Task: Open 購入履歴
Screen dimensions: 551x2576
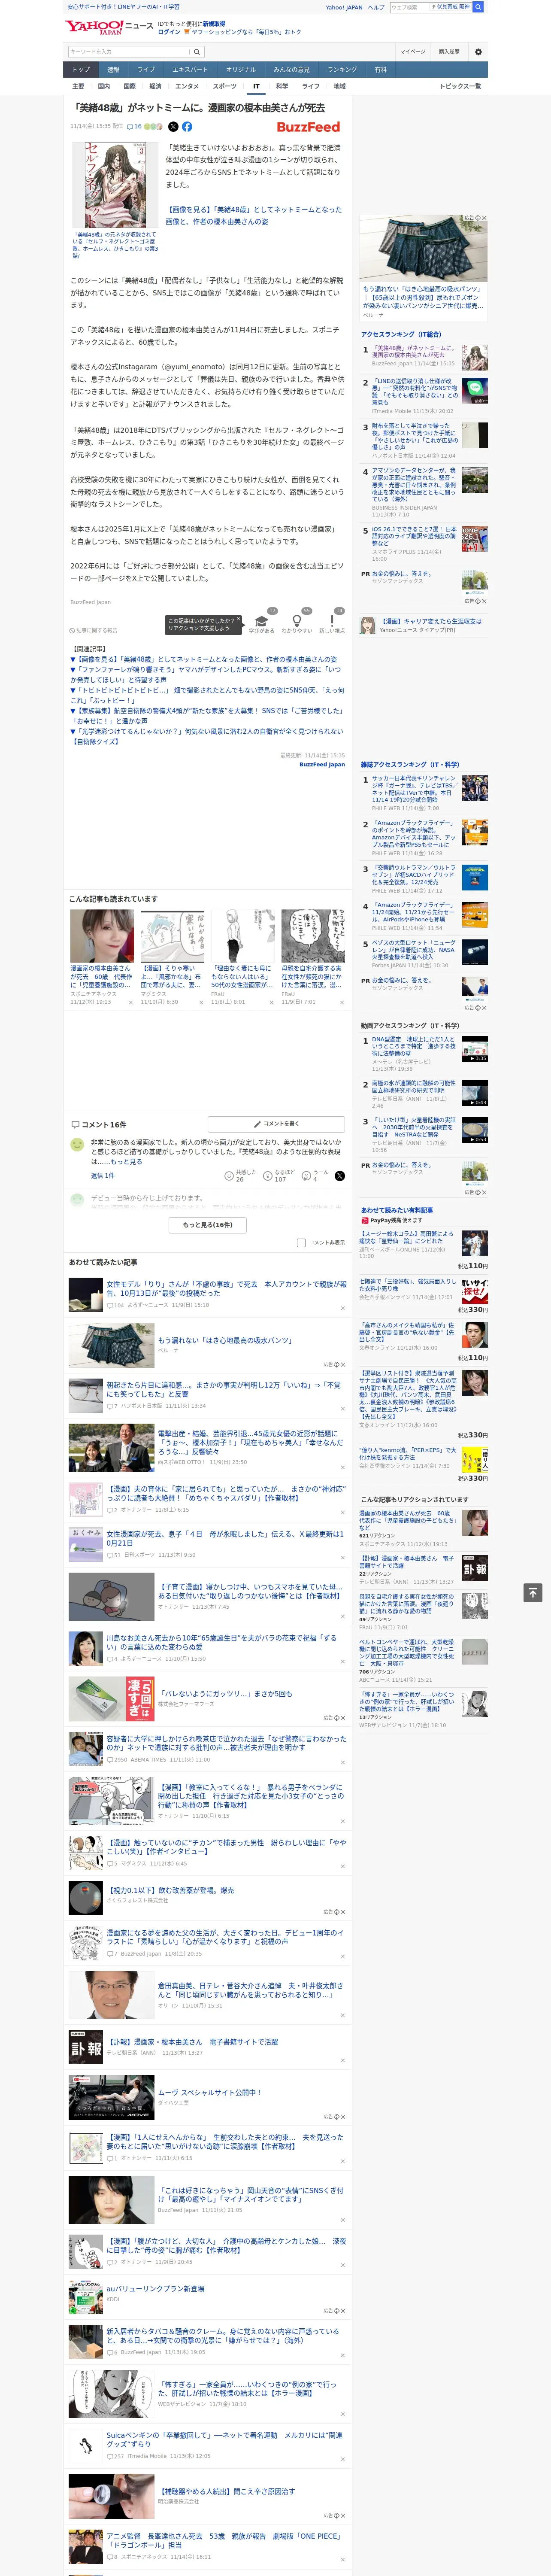Action: pyautogui.click(x=449, y=52)
